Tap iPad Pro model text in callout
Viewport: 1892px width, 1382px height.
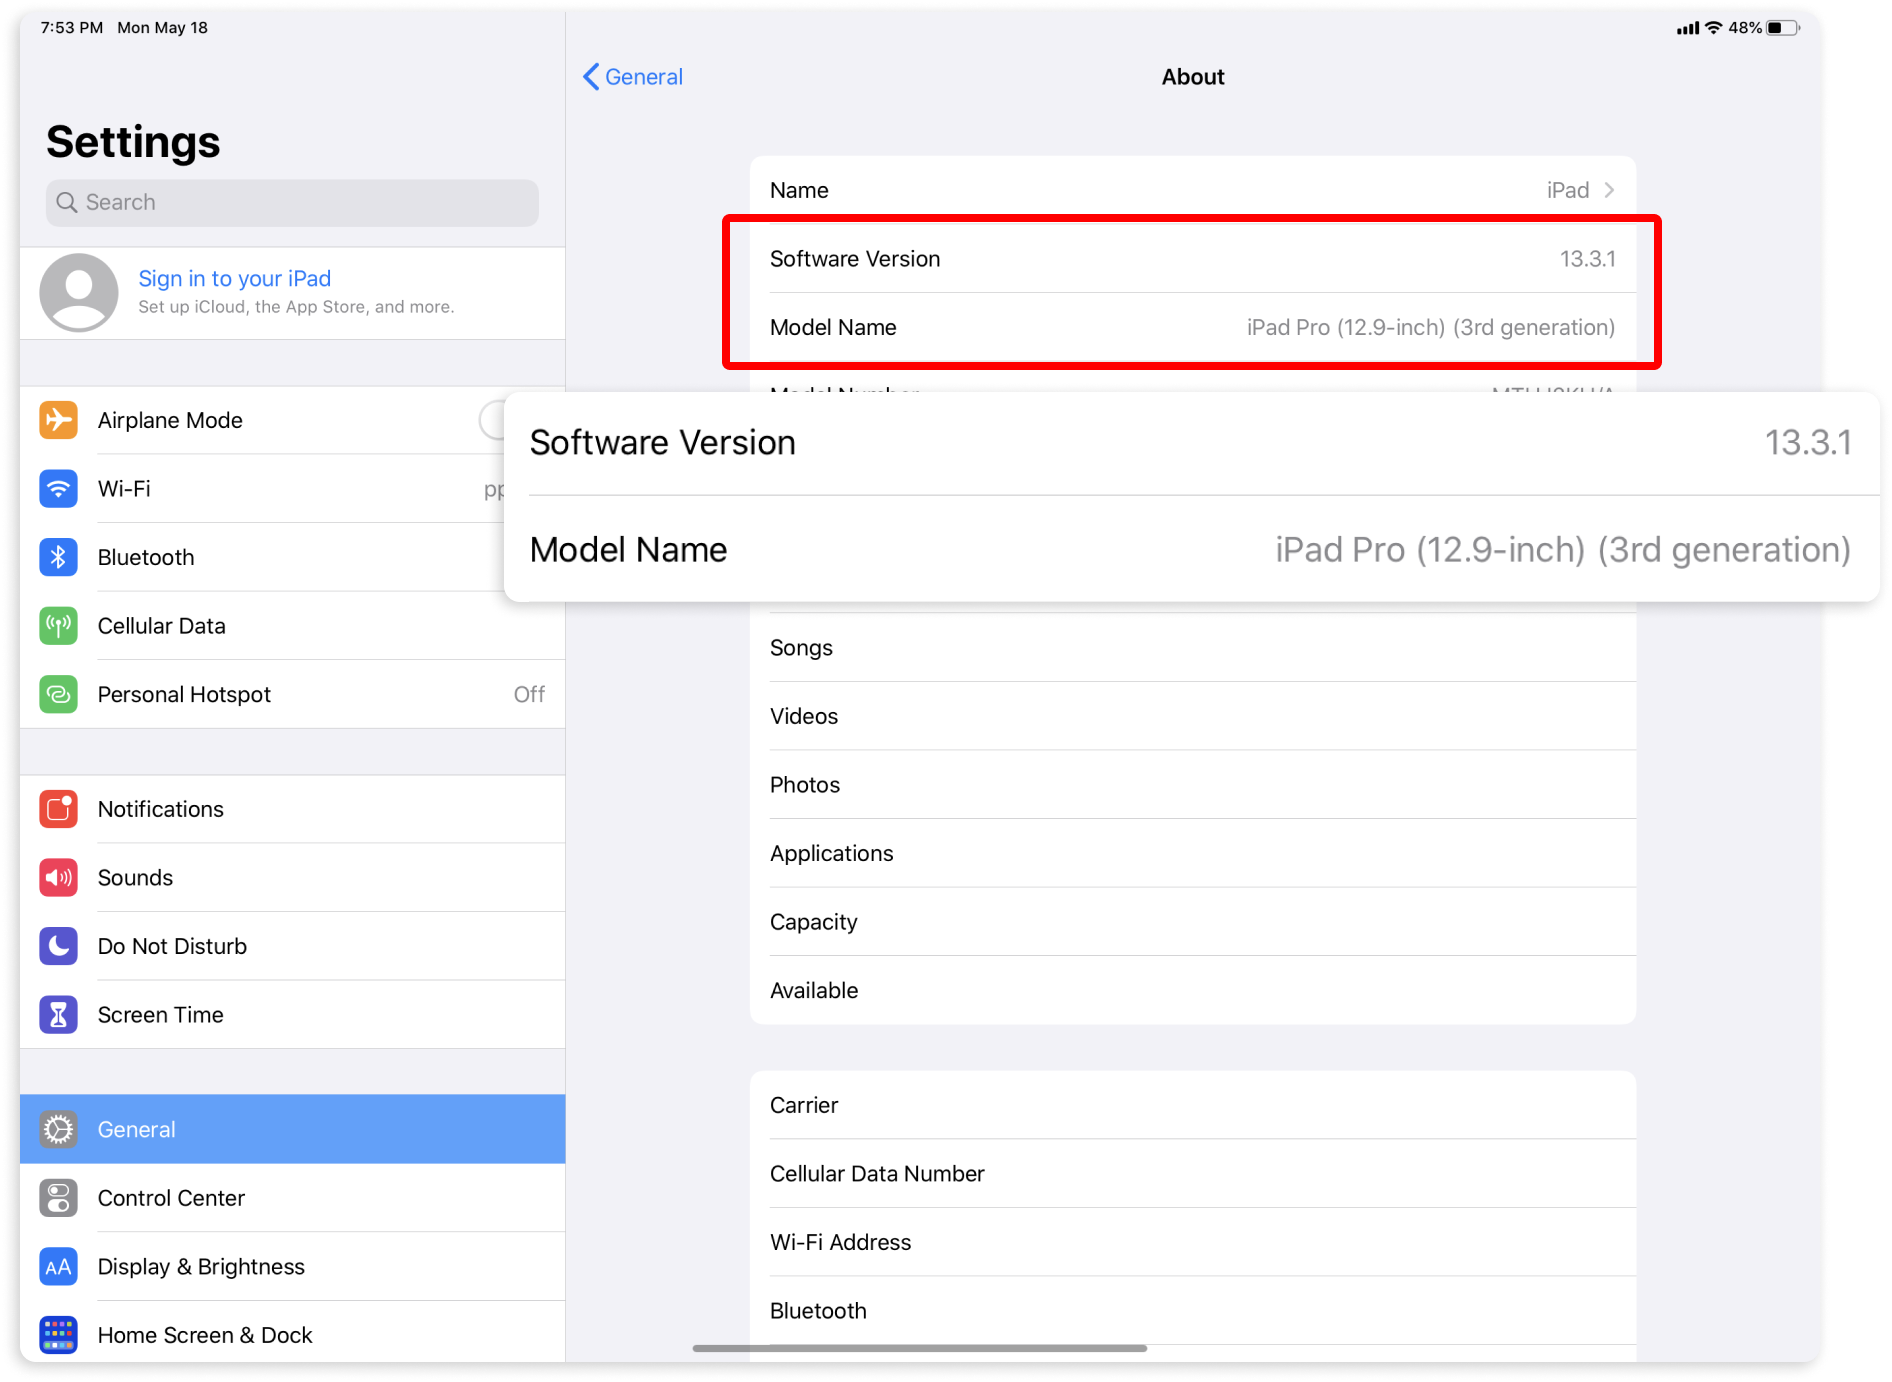[1563, 550]
